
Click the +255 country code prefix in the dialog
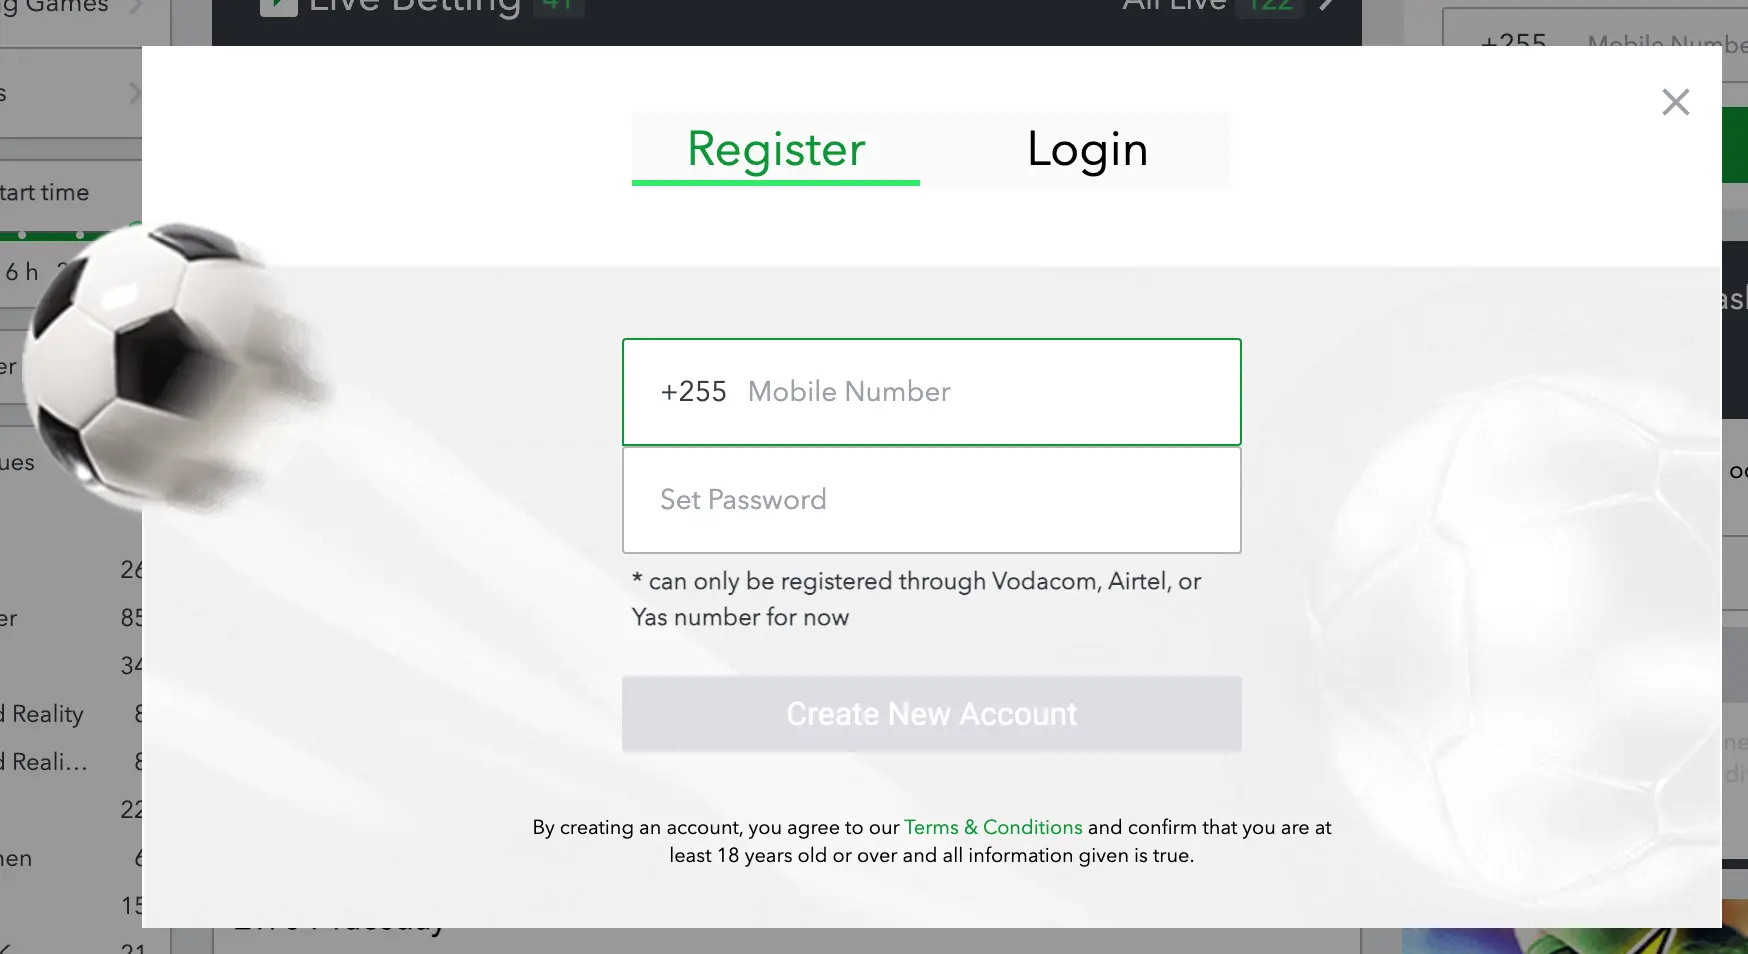point(693,392)
